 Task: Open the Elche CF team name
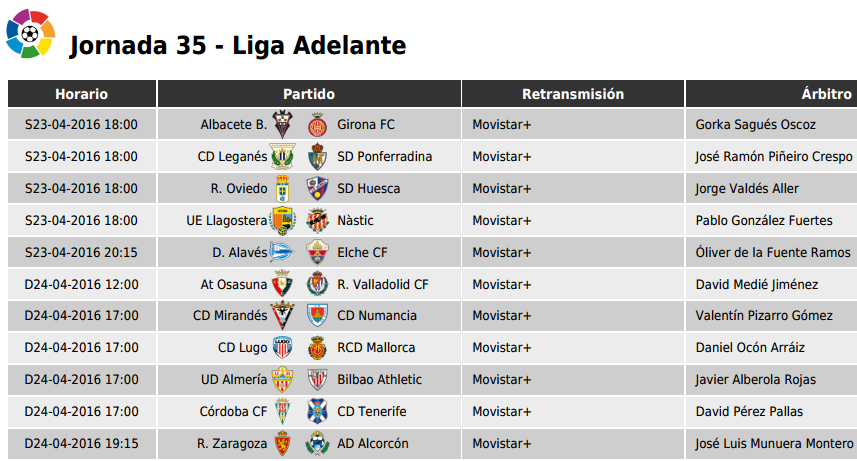362,253
